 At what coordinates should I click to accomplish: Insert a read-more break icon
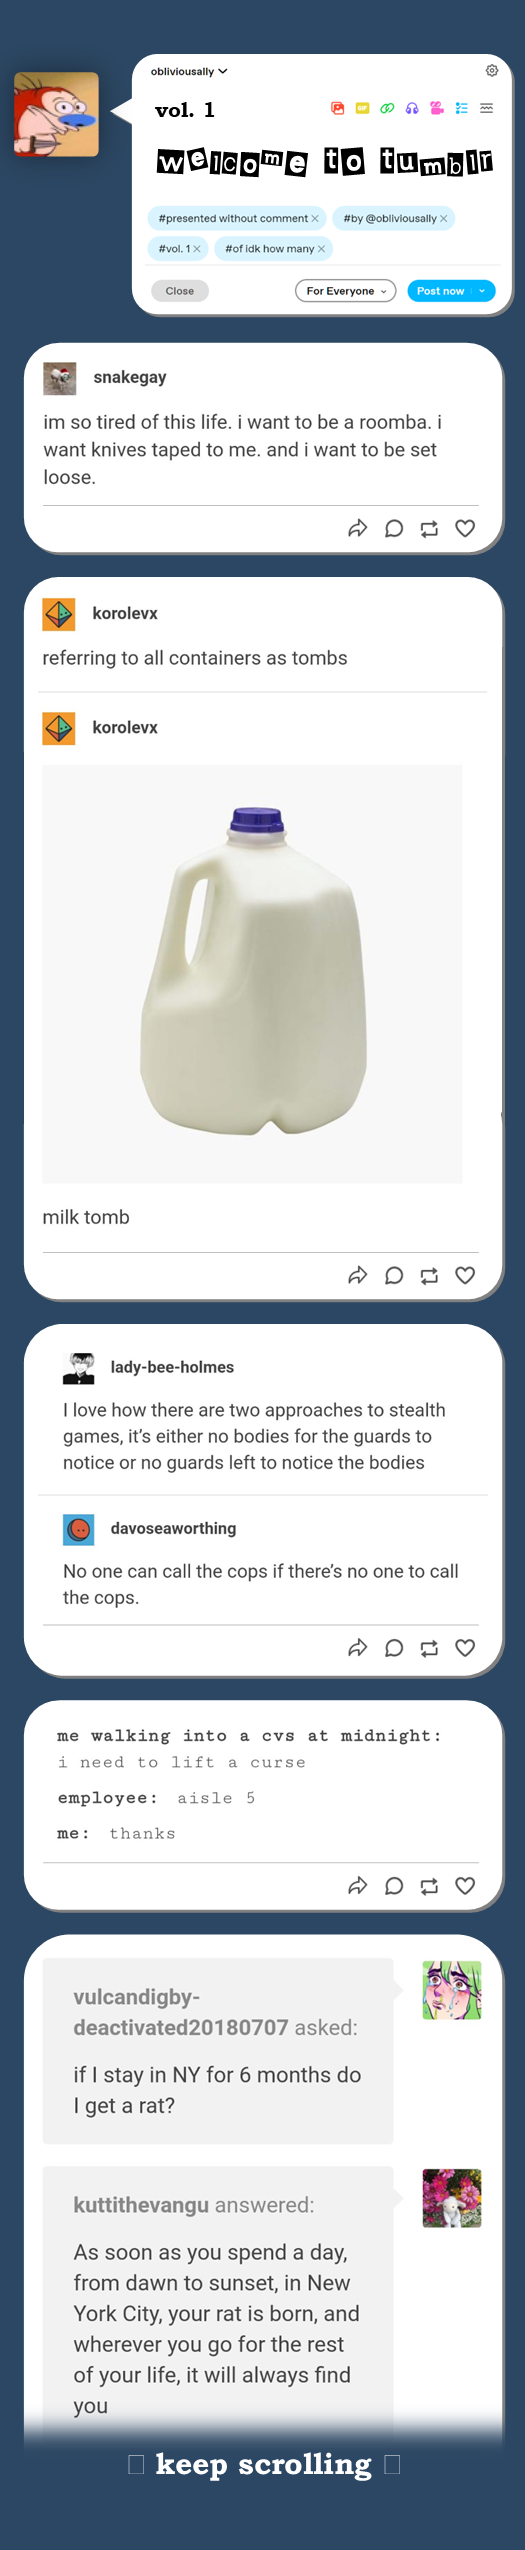486,108
